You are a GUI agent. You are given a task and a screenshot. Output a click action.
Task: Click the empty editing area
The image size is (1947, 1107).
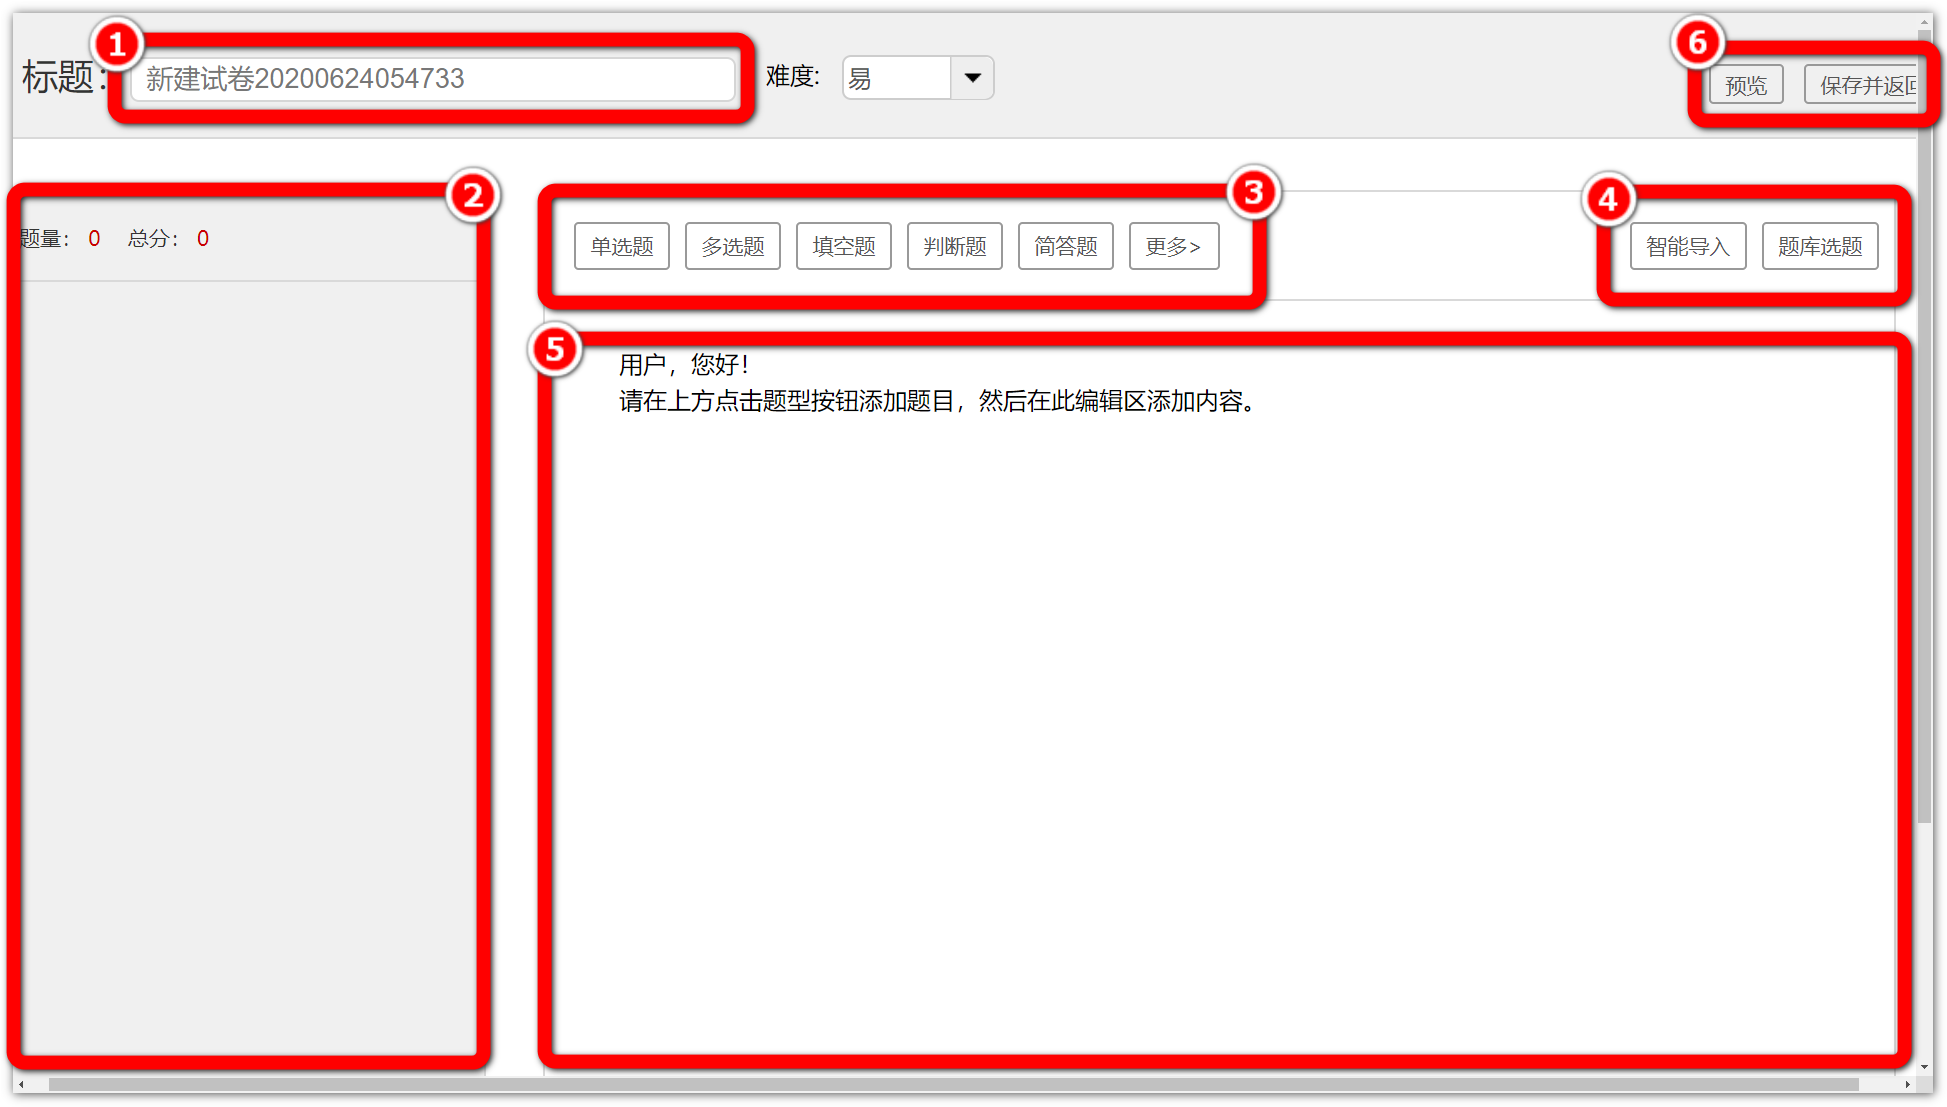(1220, 720)
